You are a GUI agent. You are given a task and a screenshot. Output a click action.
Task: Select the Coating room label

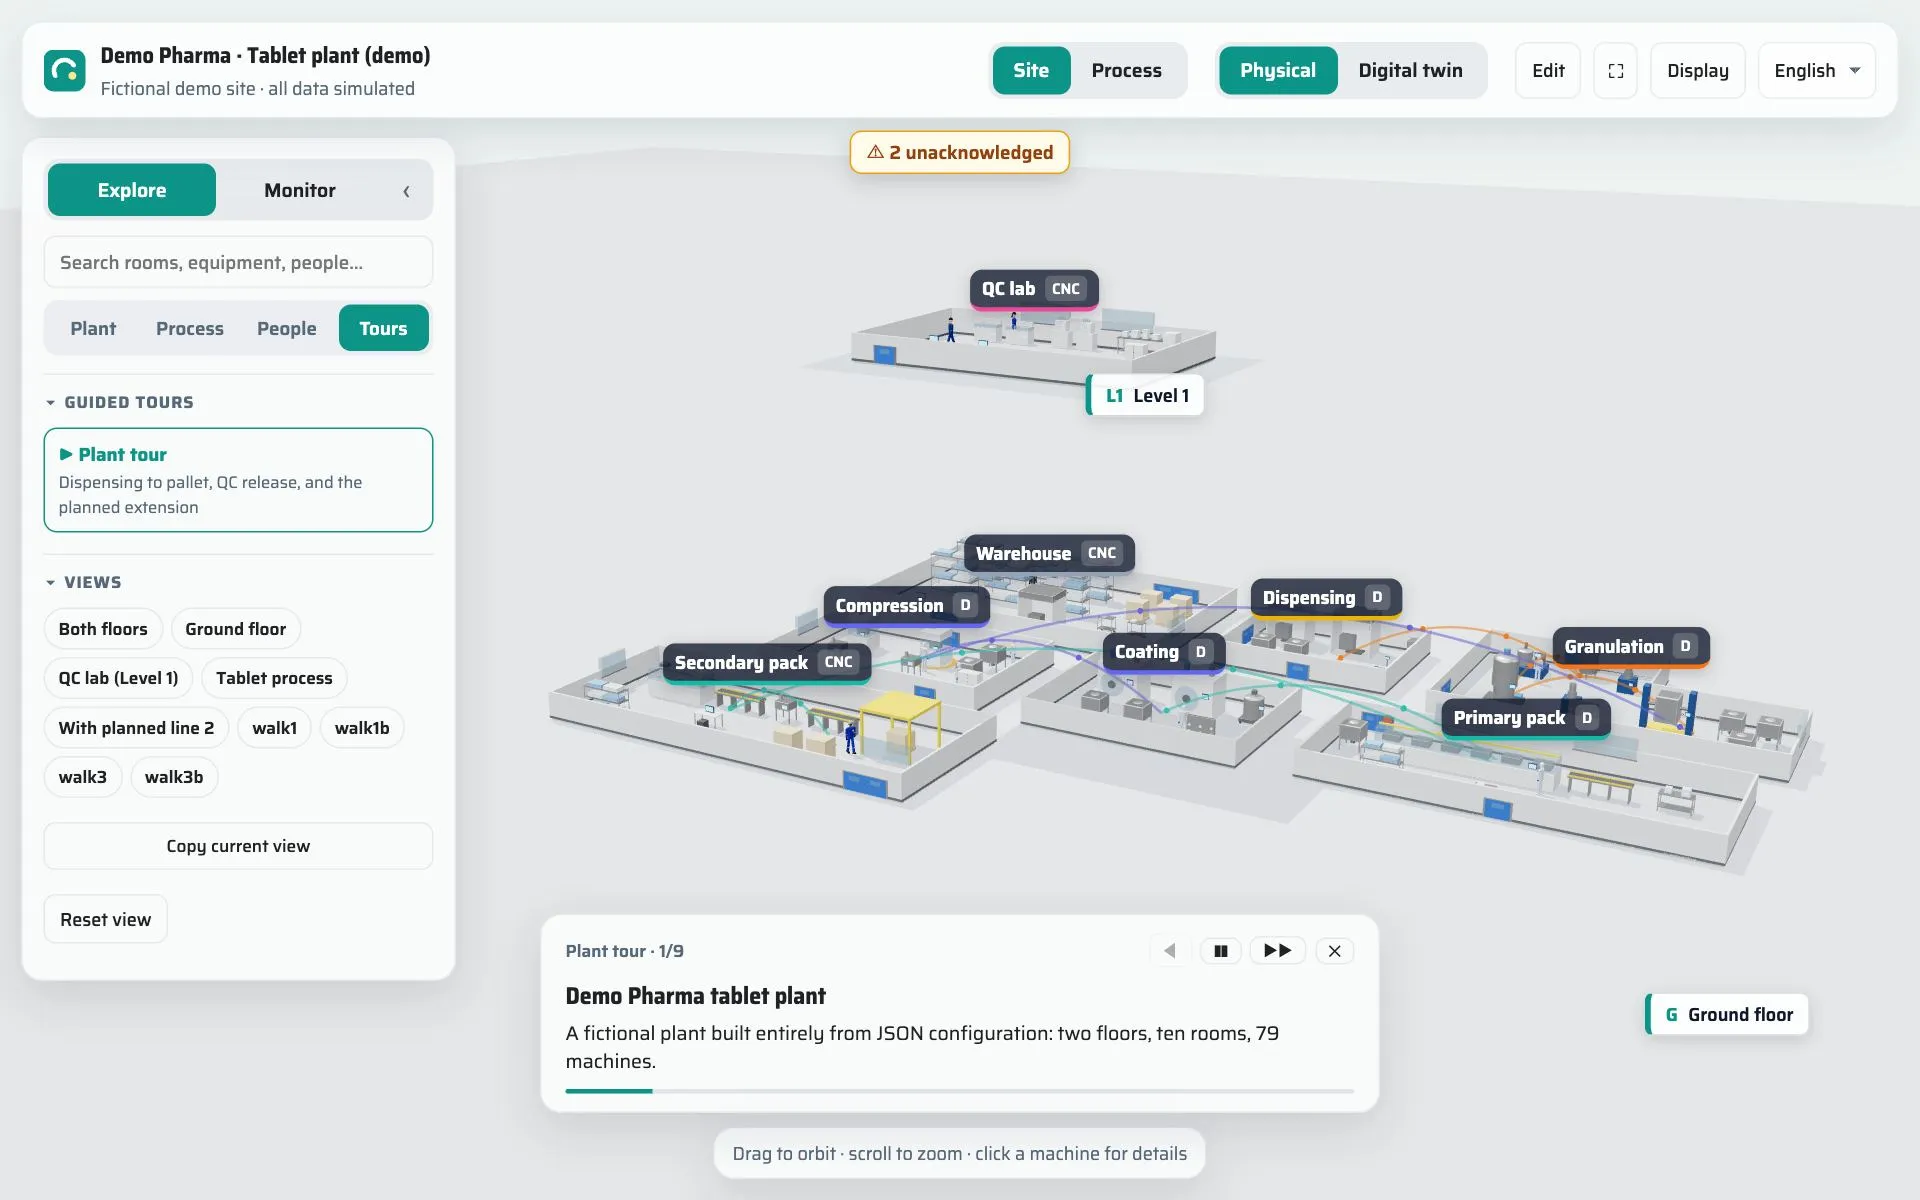pyautogui.click(x=1163, y=652)
